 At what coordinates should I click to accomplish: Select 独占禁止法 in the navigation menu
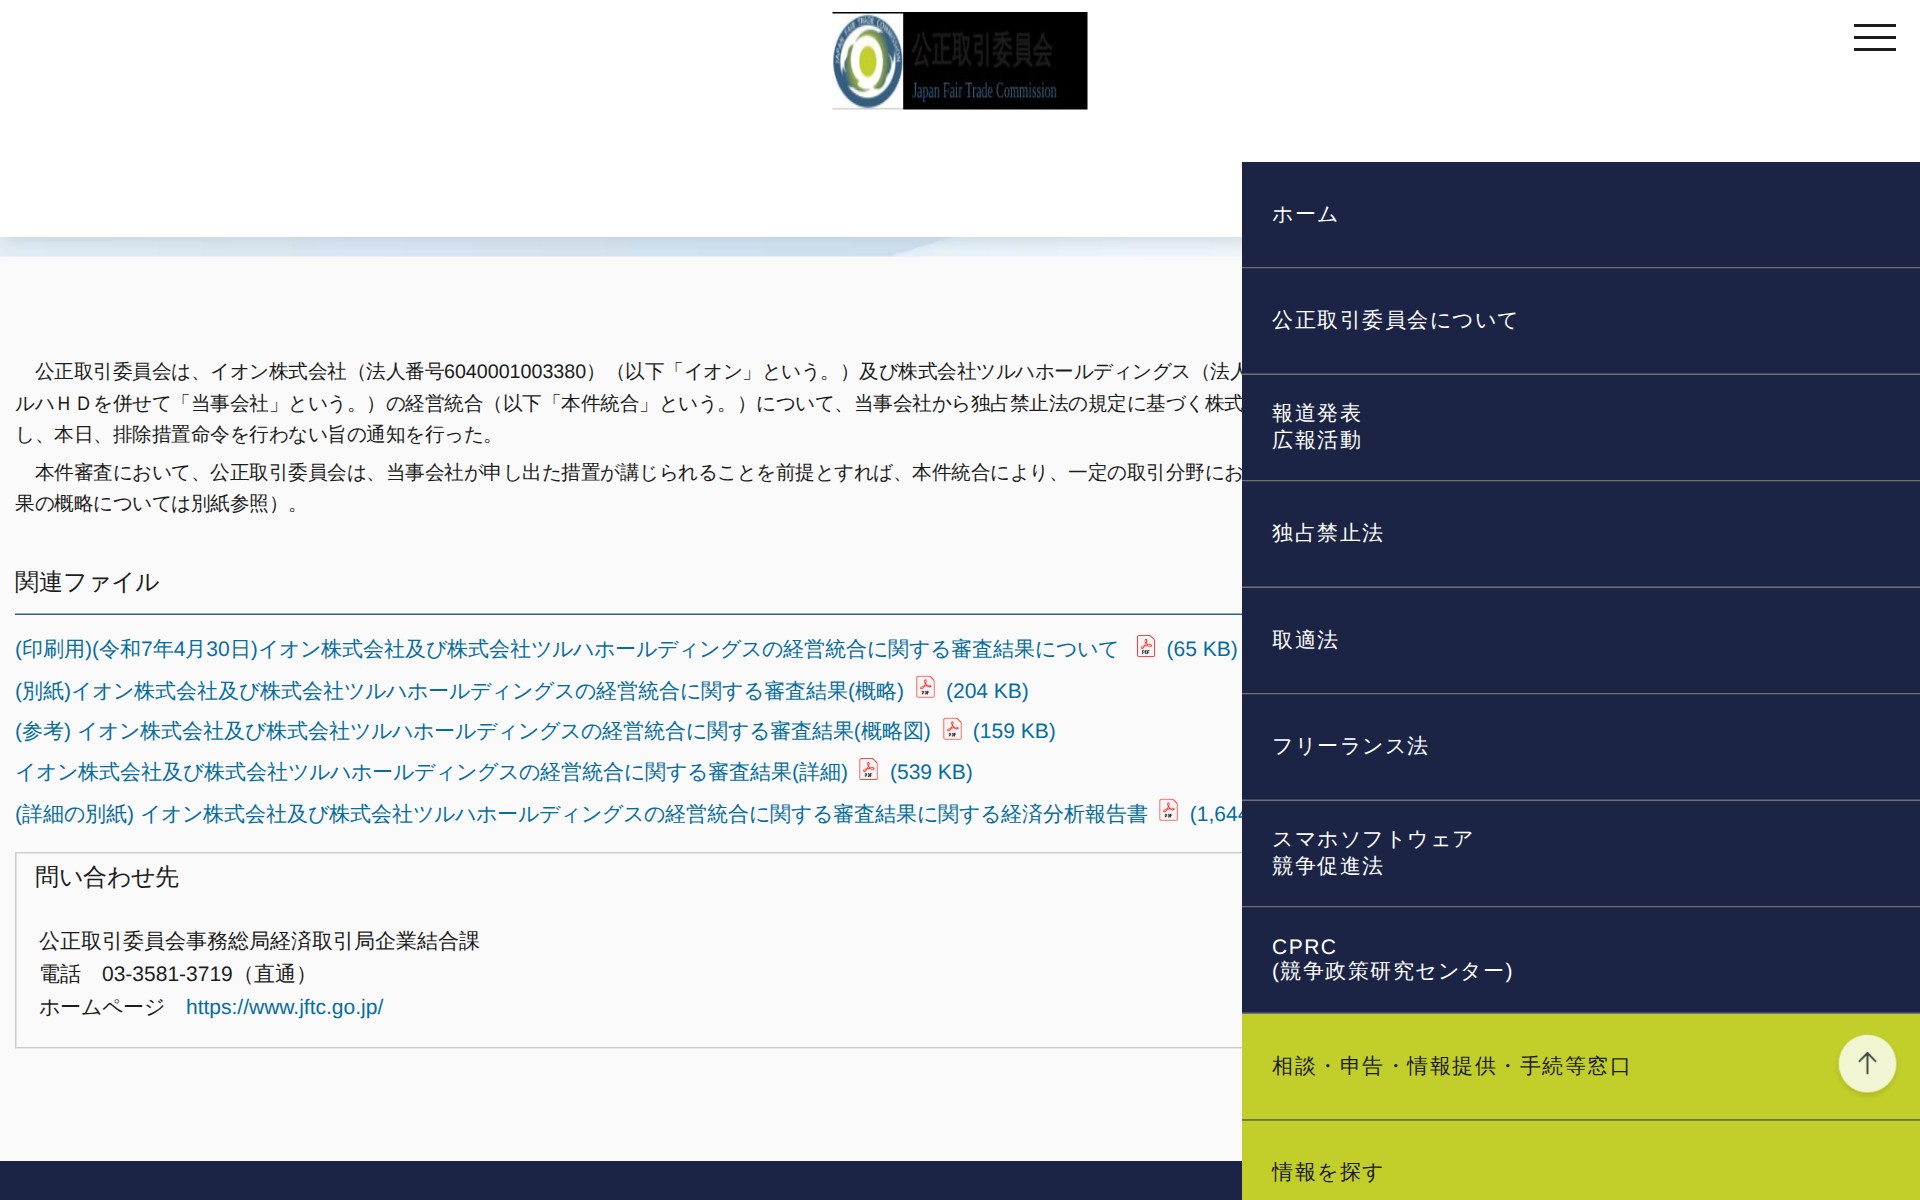click(1327, 534)
